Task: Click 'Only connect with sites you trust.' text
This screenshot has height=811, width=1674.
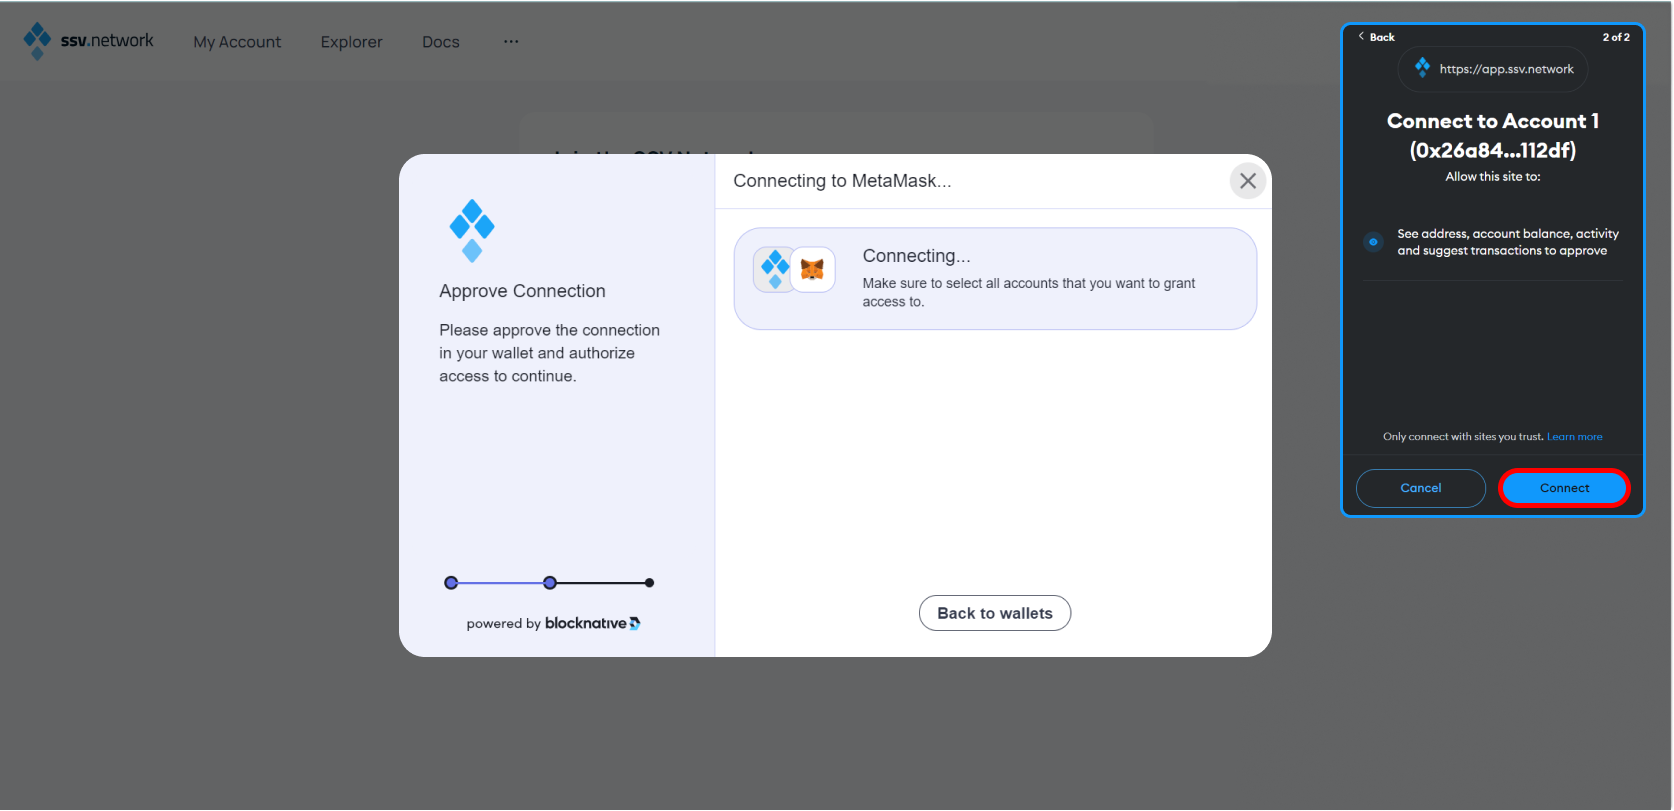Action: pyautogui.click(x=1463, y=437)
